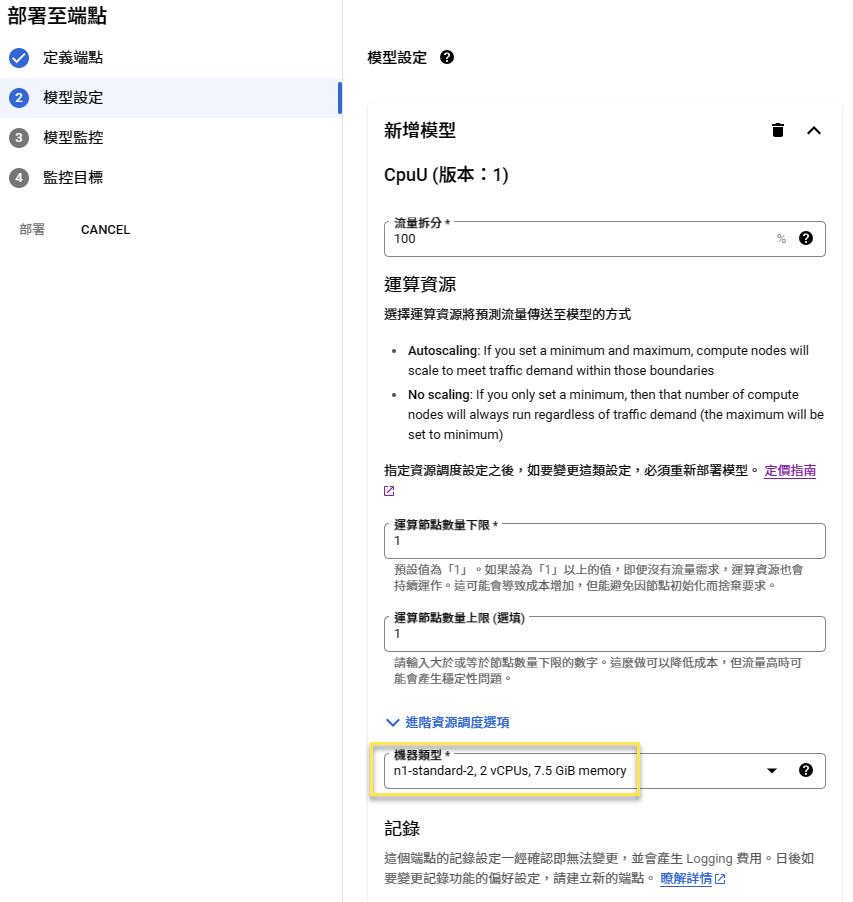
Task: Click into 運算節點數量下限 input field
Action: click(x=604, y=541)
